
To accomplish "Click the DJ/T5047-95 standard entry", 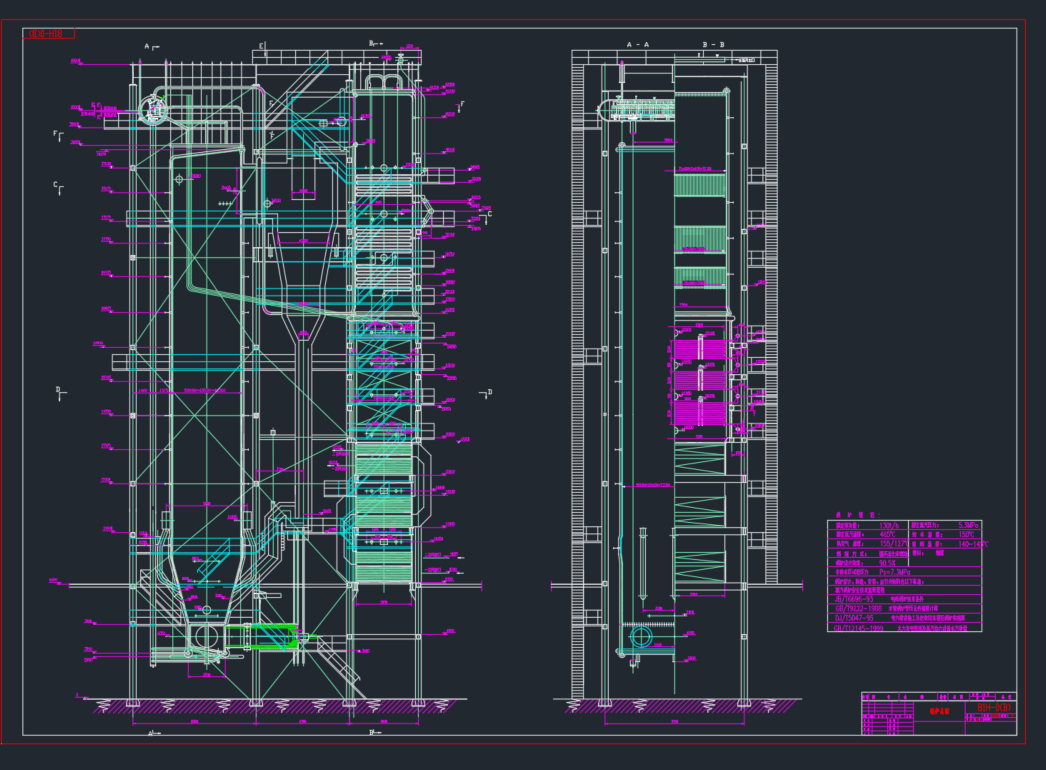I will pos(853,618).
